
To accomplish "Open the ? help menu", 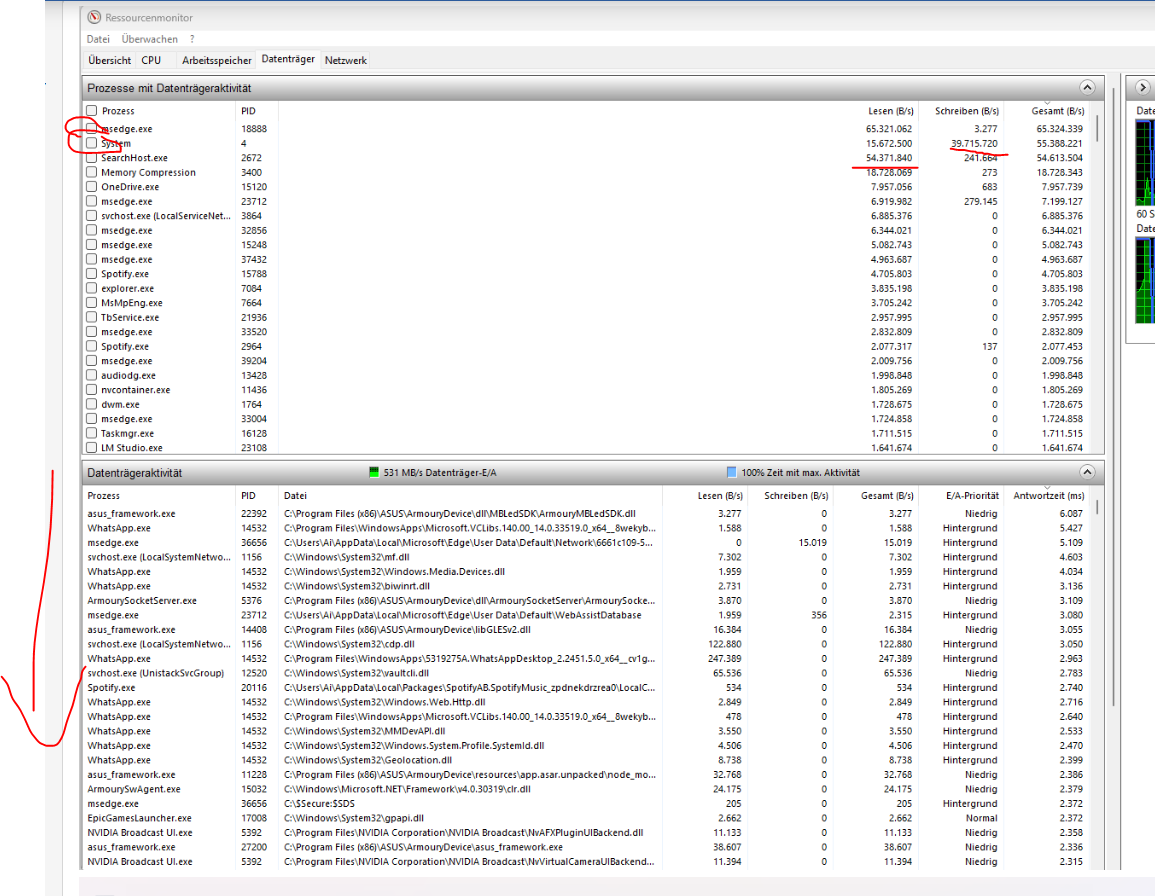I will pos(192,39).
